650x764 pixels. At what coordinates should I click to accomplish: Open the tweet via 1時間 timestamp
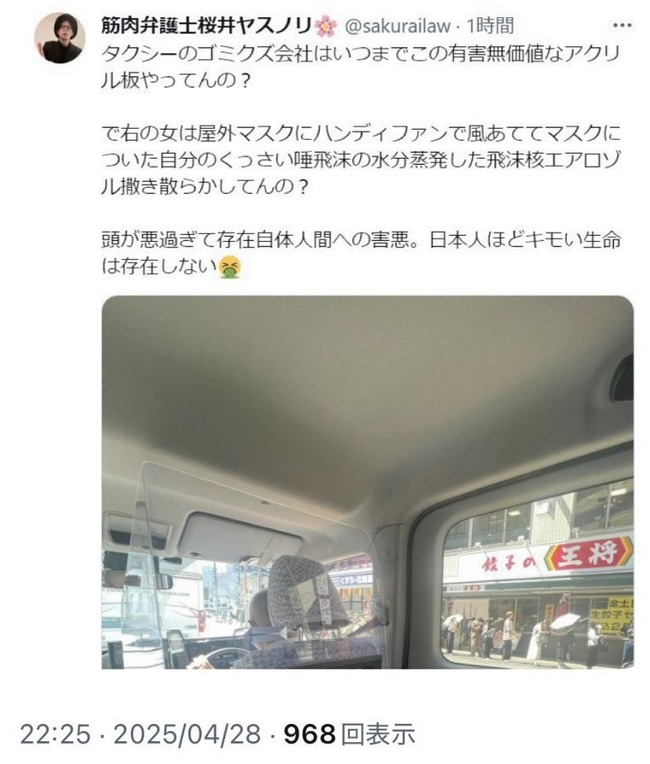490,26
